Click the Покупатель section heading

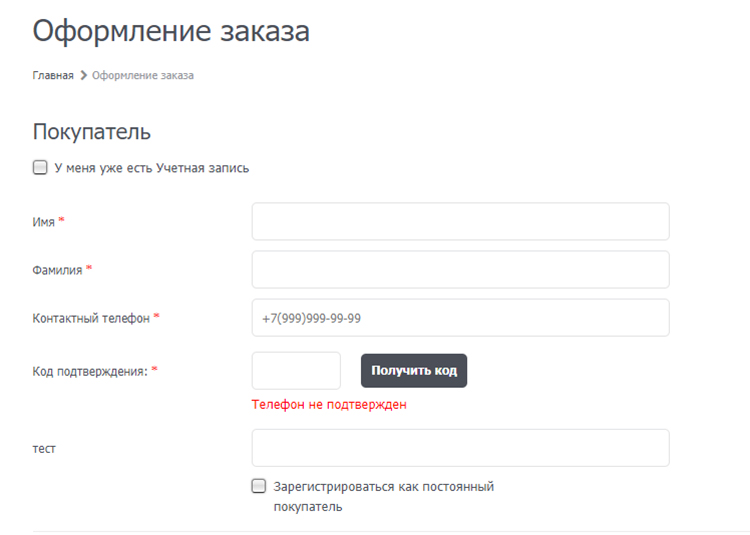click(x=92, y=131)
